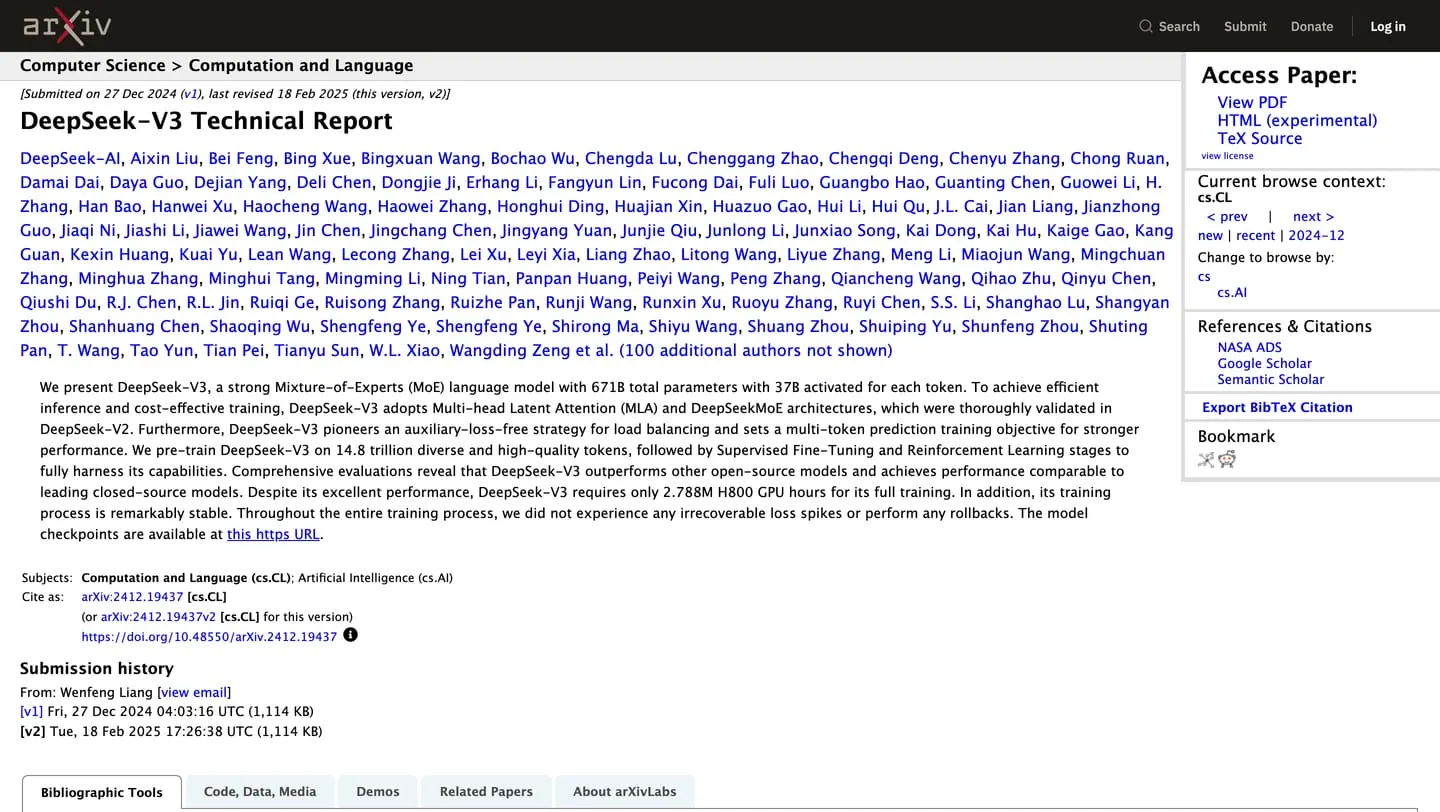Bookmark with Reddit icon
Image resolution: width=1440 pixels, height=812 pixels.
[x=1227, y=459]
